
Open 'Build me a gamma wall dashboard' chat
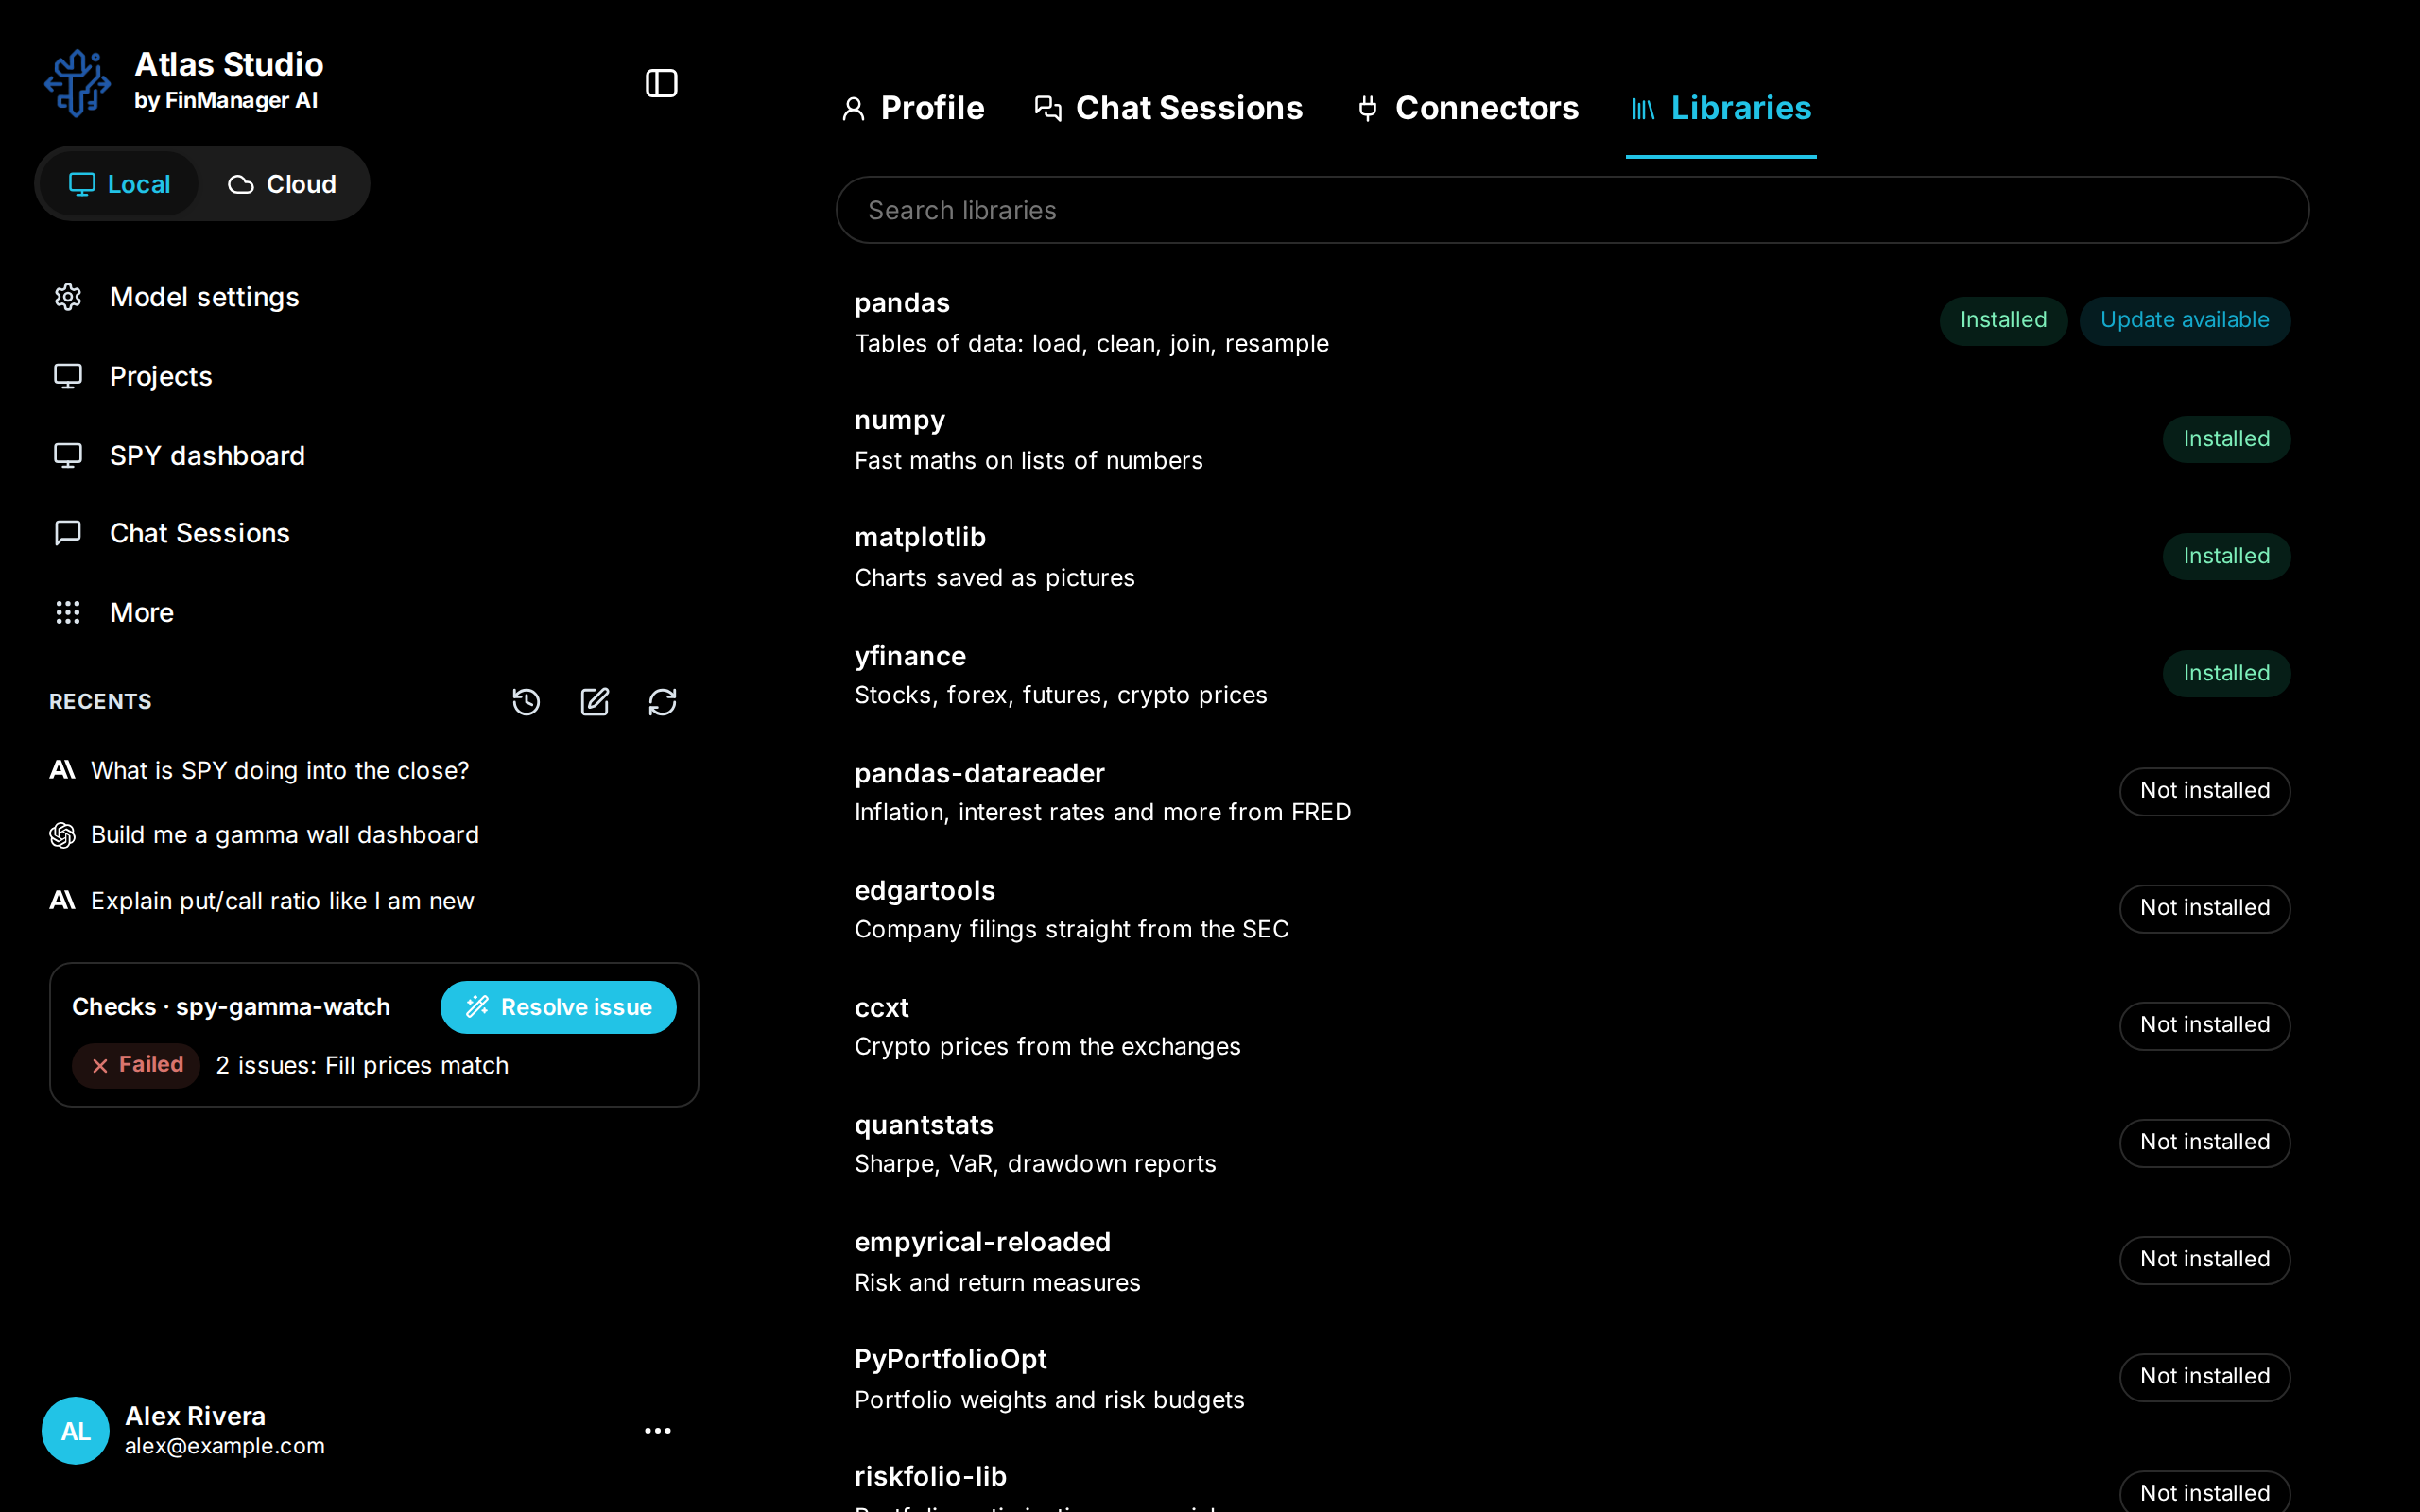(x=264, y=835)
